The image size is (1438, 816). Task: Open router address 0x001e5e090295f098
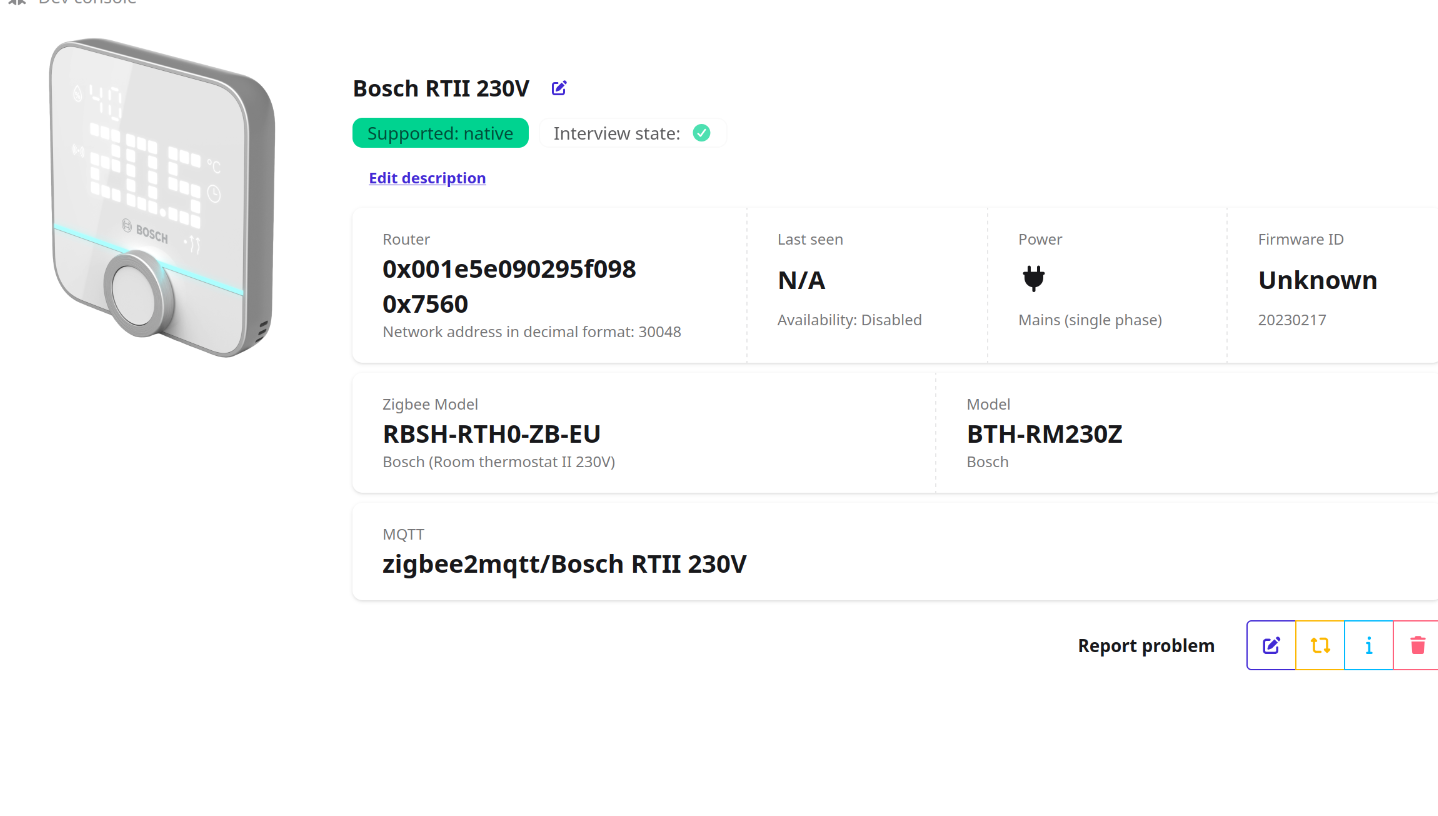pos(509,269)
